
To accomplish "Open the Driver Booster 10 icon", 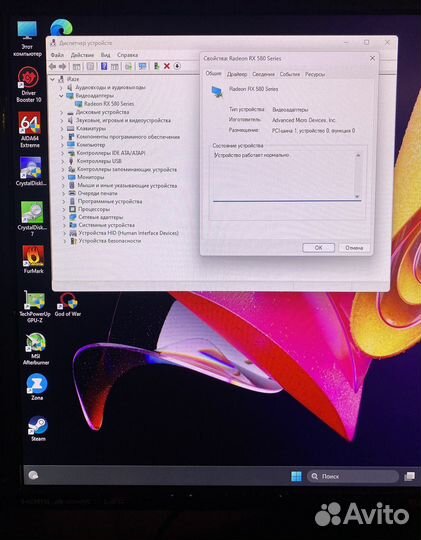I will pos(29,84).
